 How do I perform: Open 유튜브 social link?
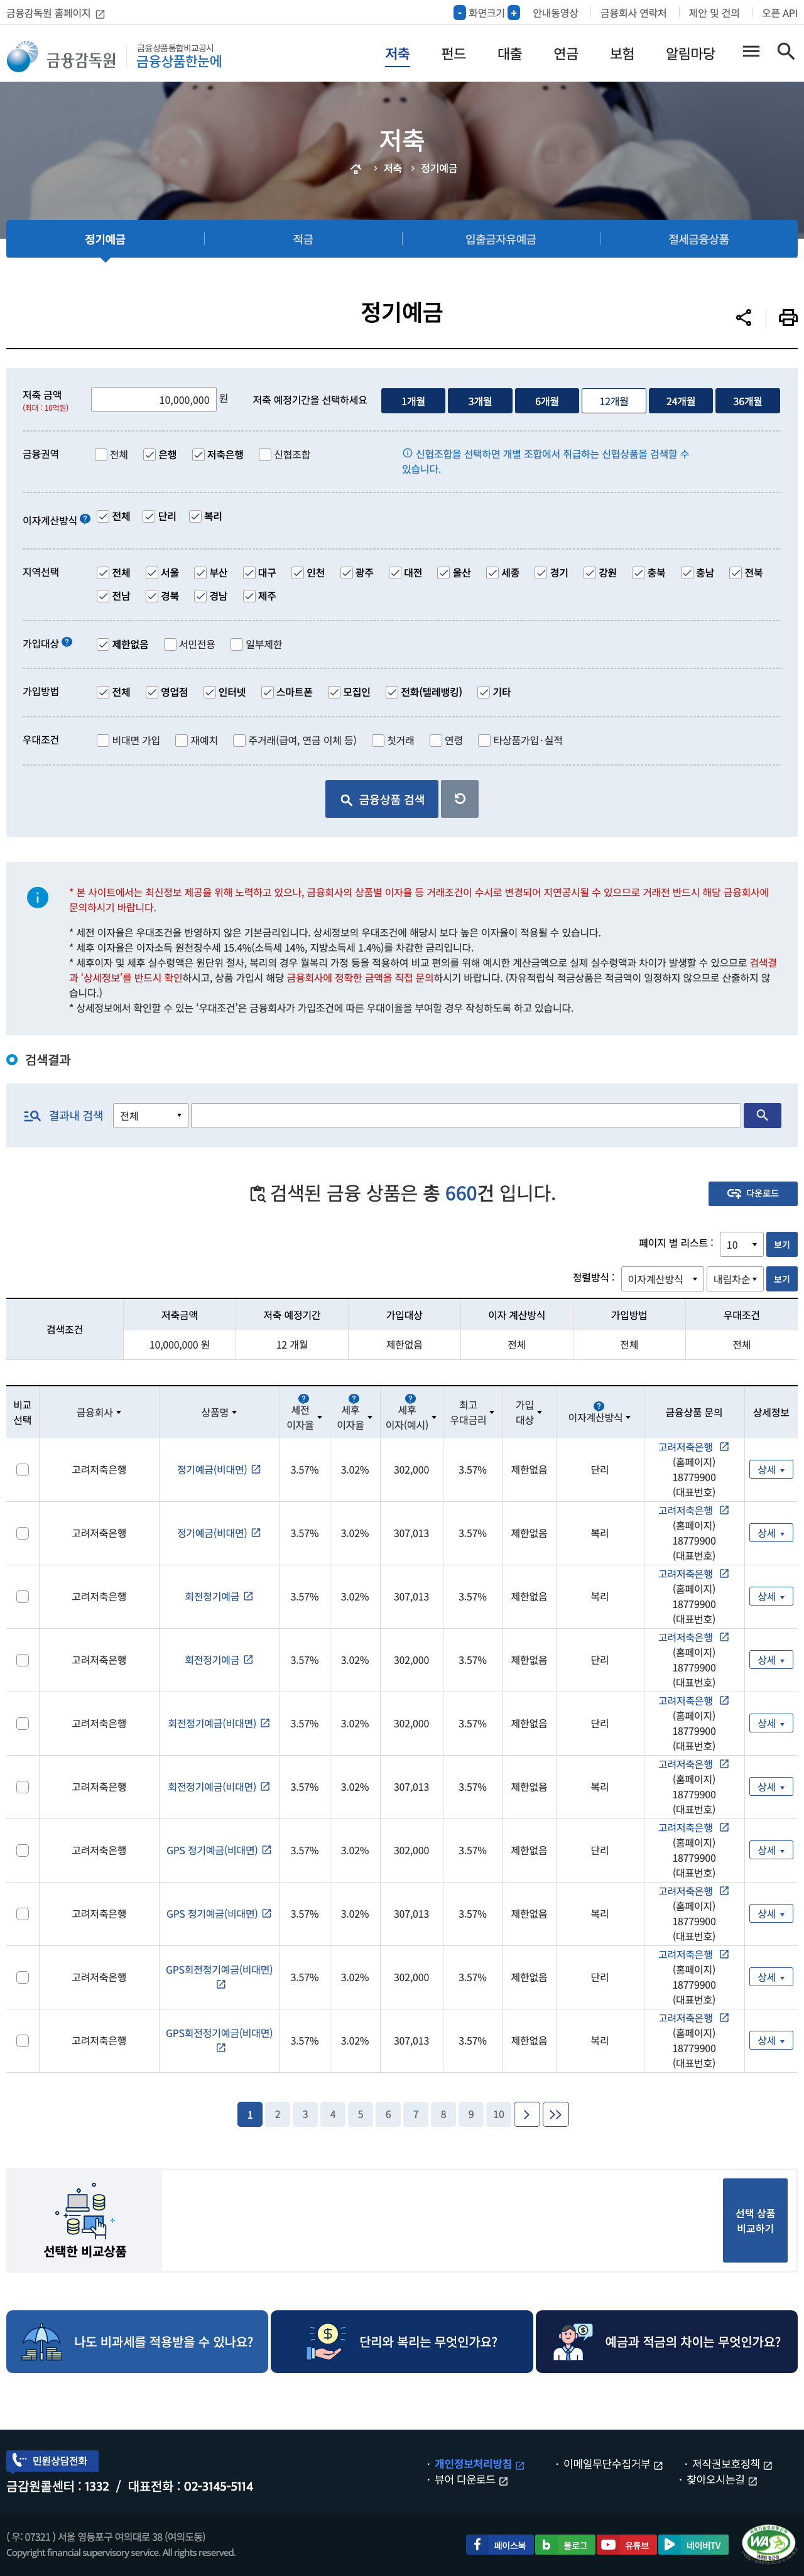(x=627, y=2545)
